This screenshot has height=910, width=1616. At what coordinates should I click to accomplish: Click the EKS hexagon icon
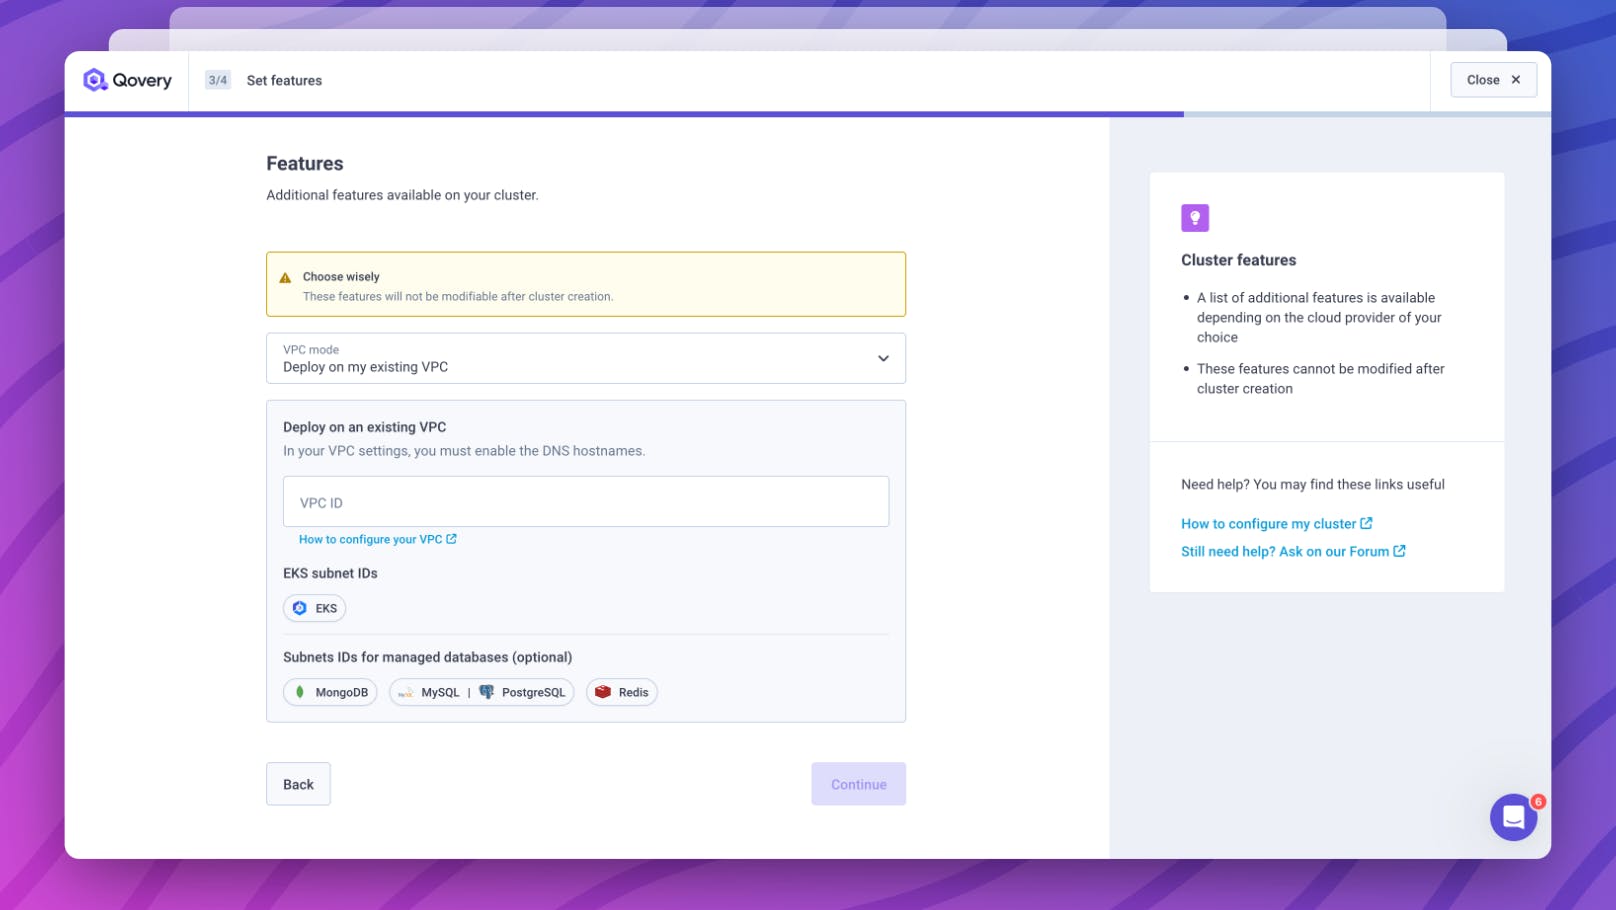coord(300,608)
